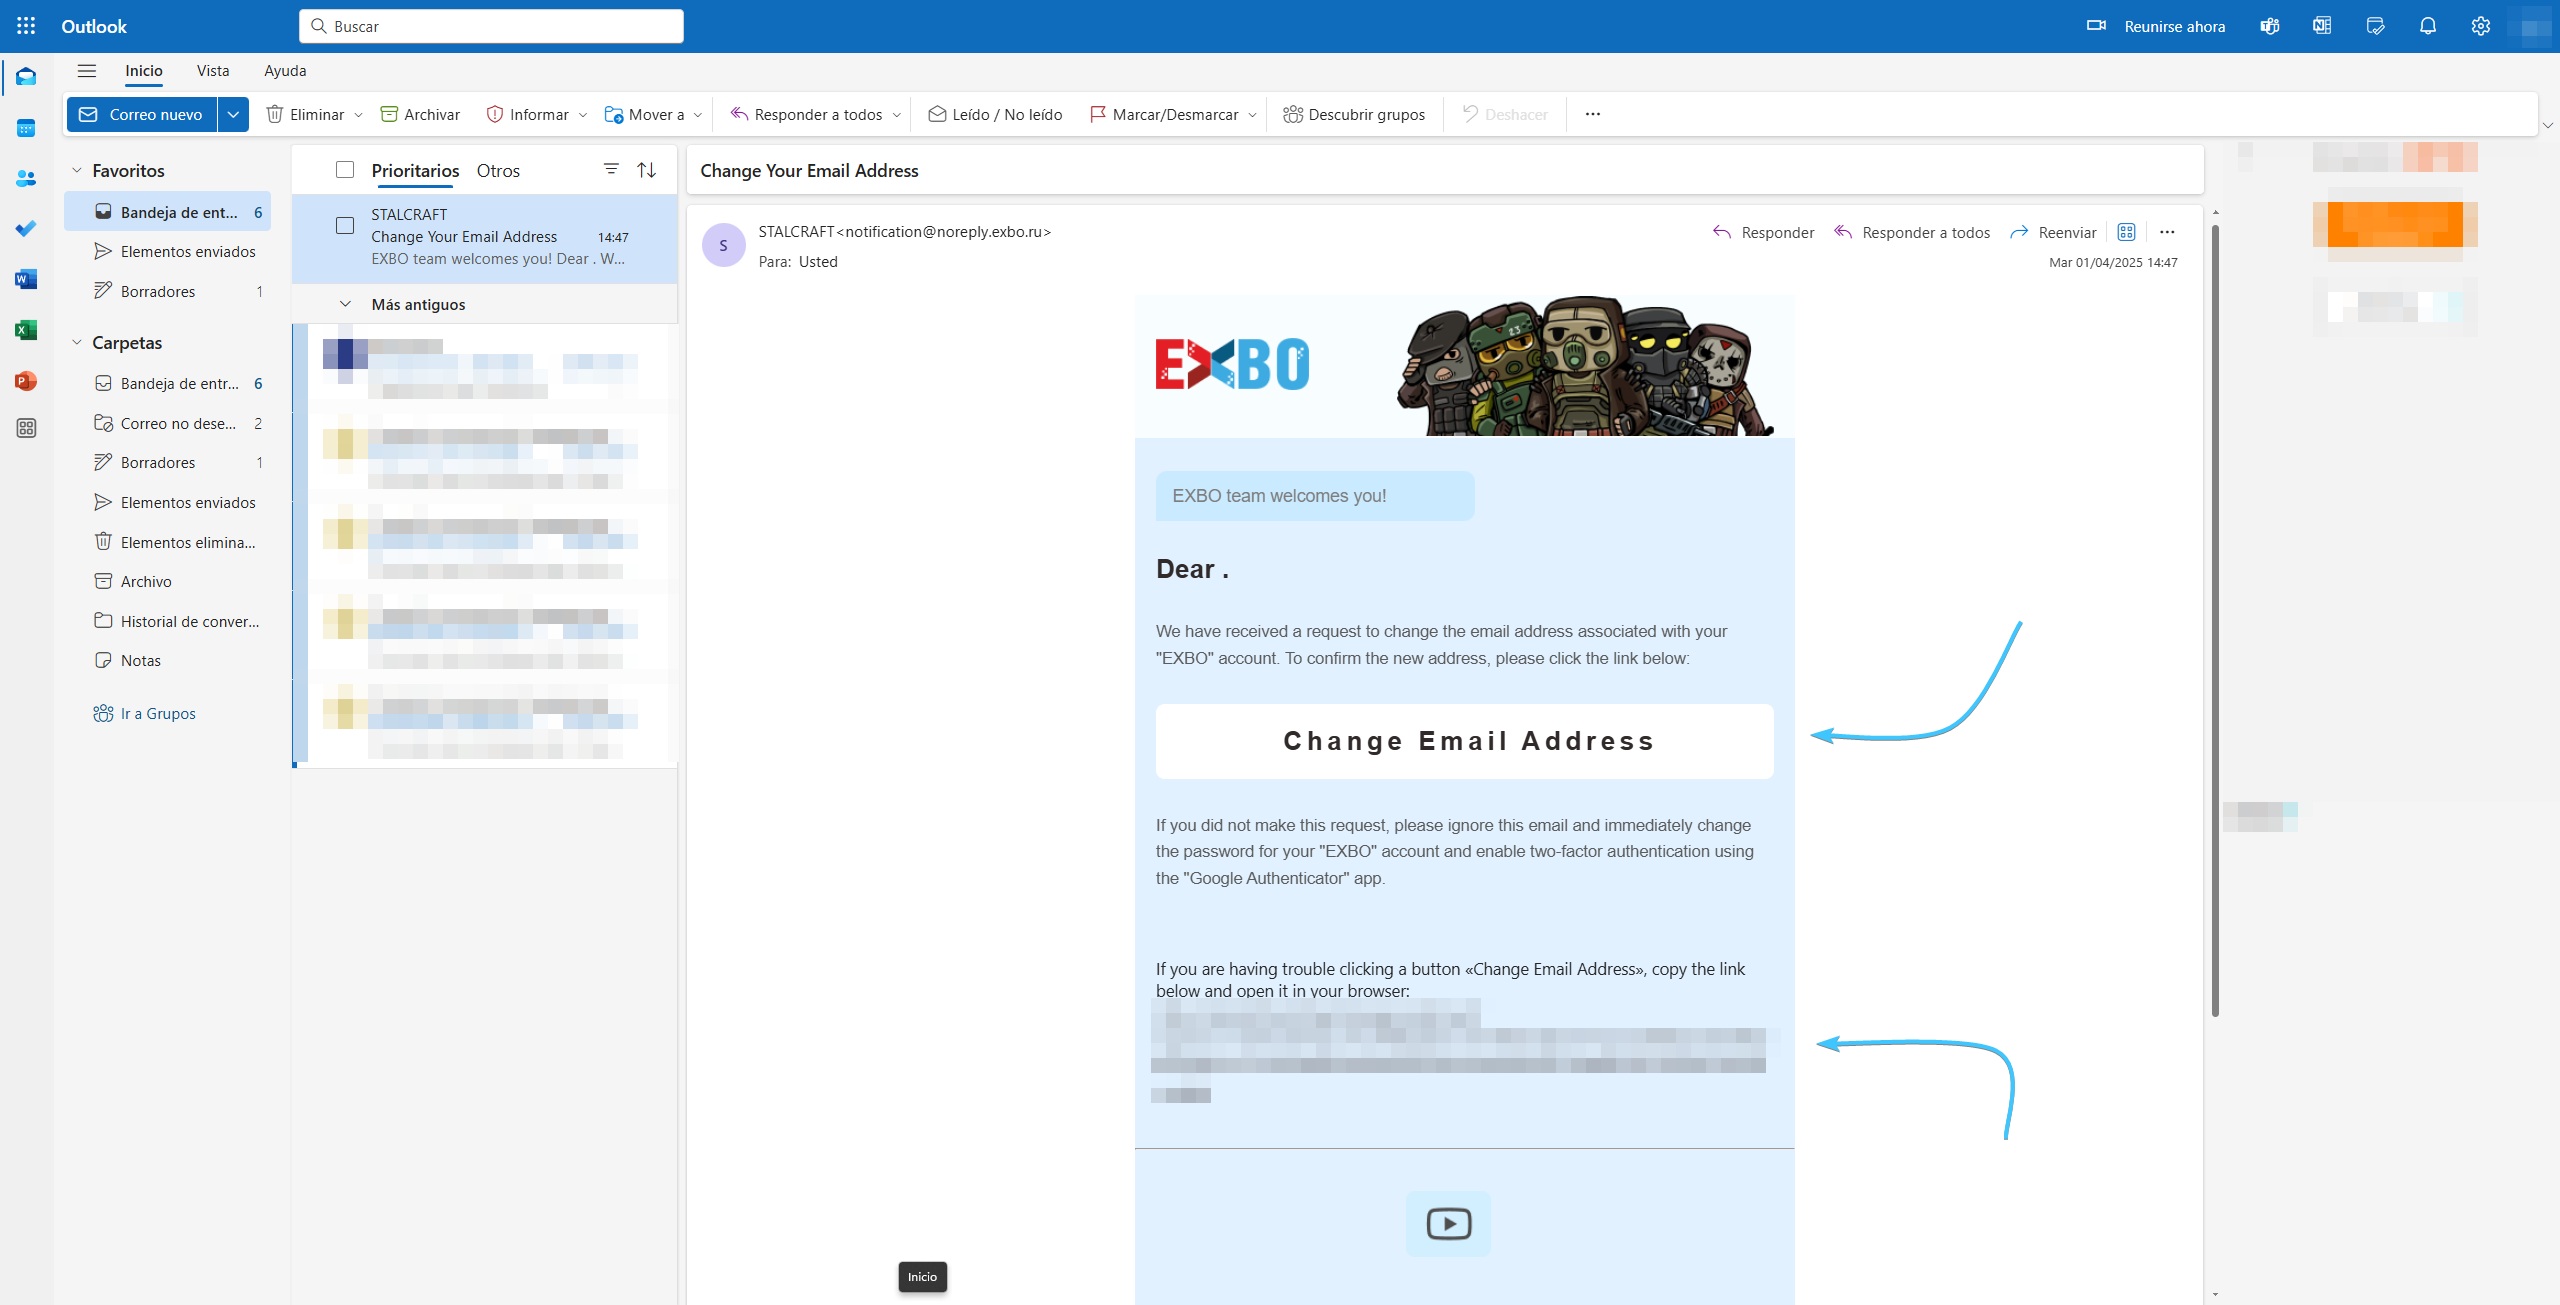Open Mail icon in left rail
Viewport: 2560px width, 1305px height.
click(x=26, y=77)
